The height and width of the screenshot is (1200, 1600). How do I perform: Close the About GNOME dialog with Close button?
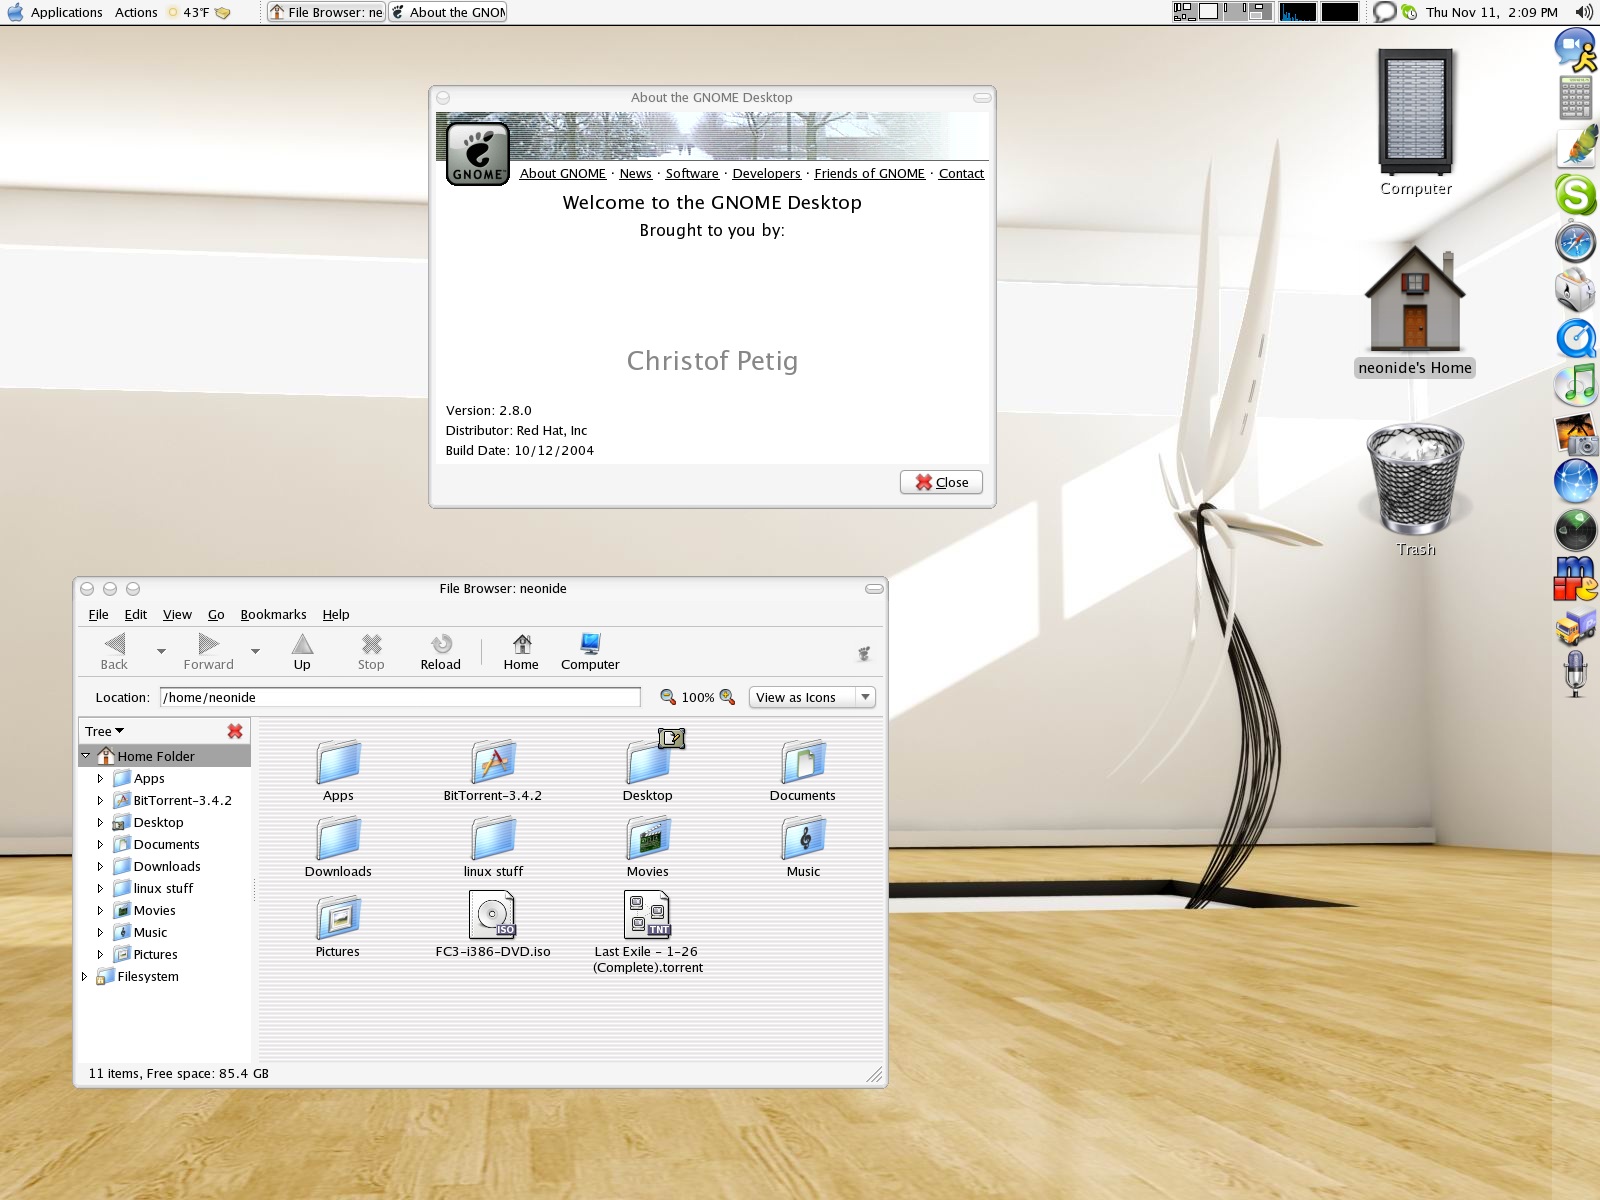tap(941, 482)
